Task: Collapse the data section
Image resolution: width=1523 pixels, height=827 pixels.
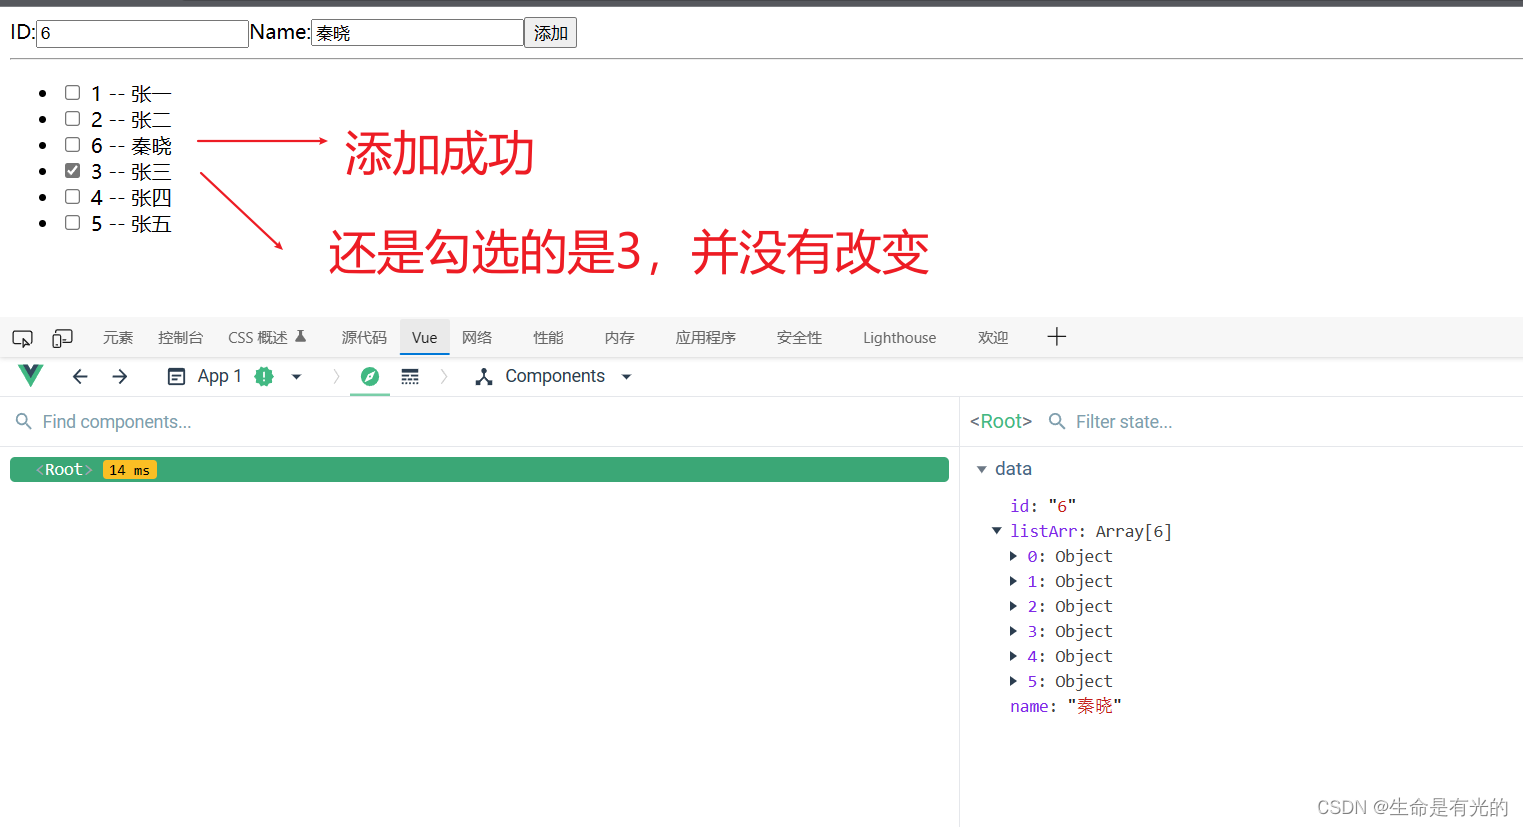Action: [982, 469]
